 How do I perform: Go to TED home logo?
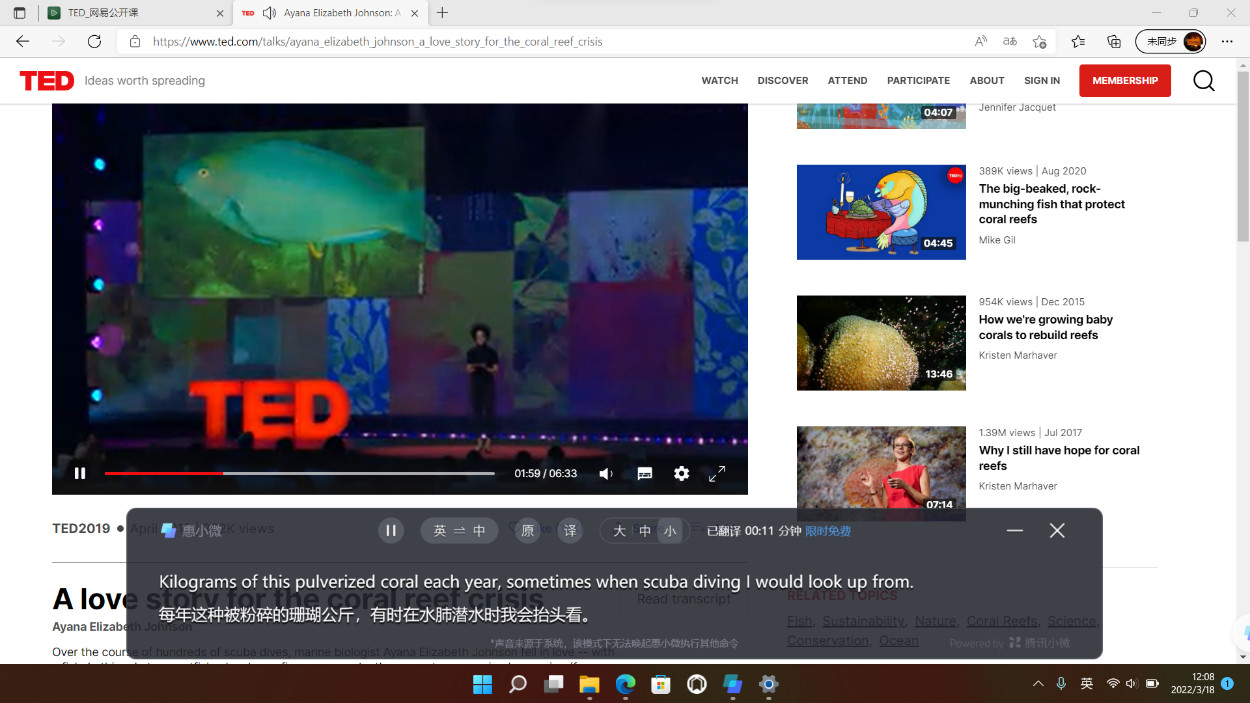[x=47, y=81]
